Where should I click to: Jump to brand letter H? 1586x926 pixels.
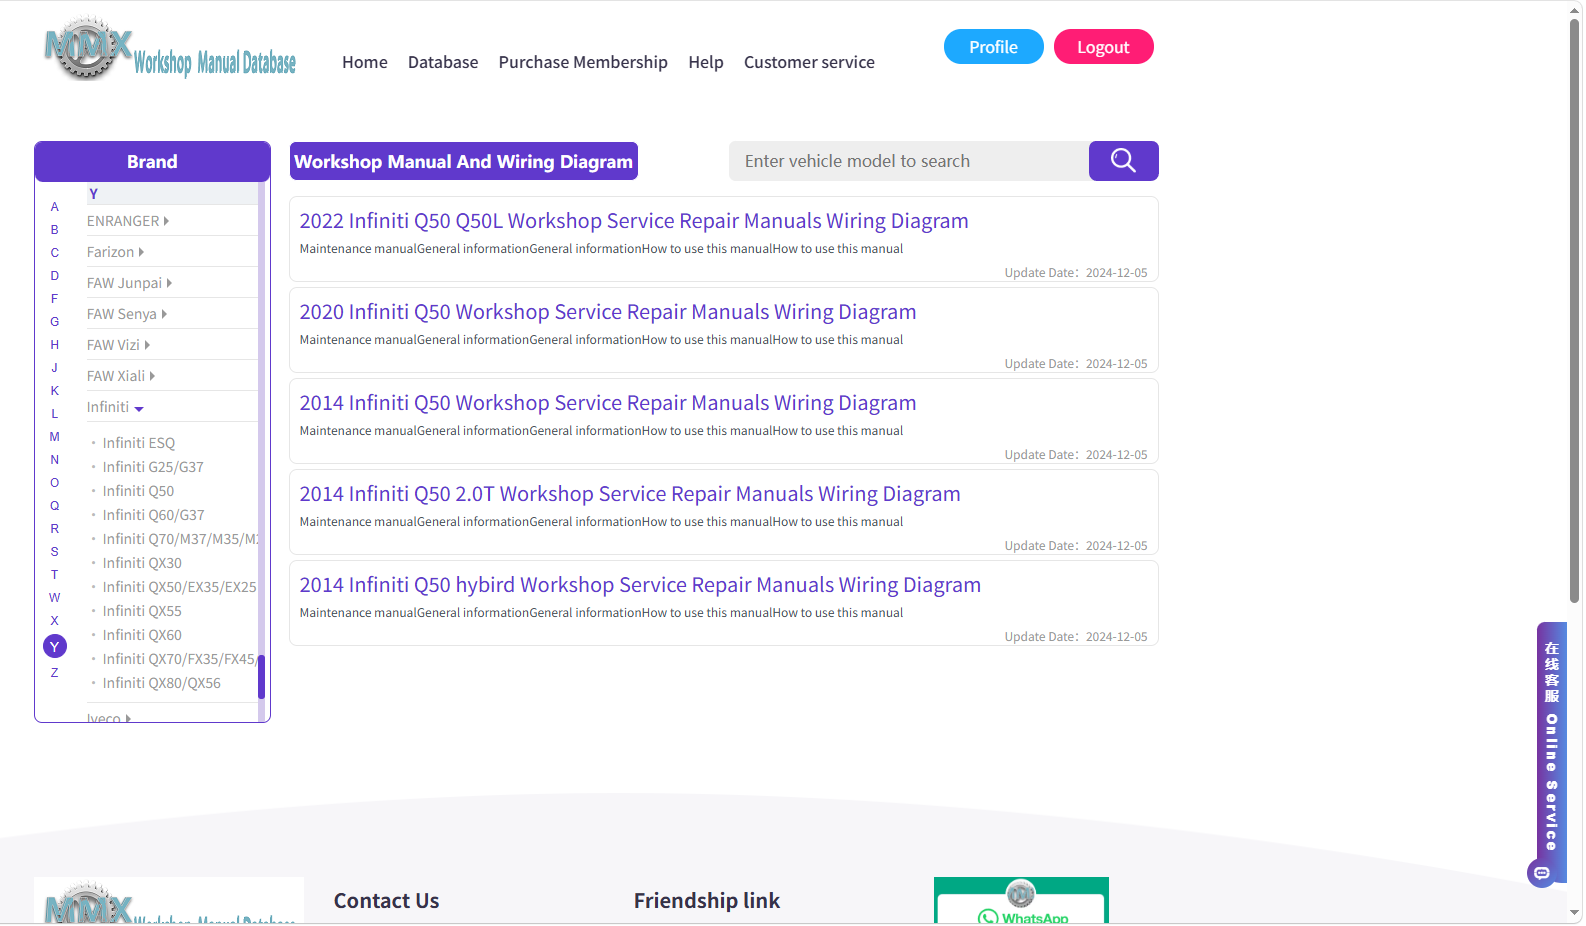(x=55, y=345)
